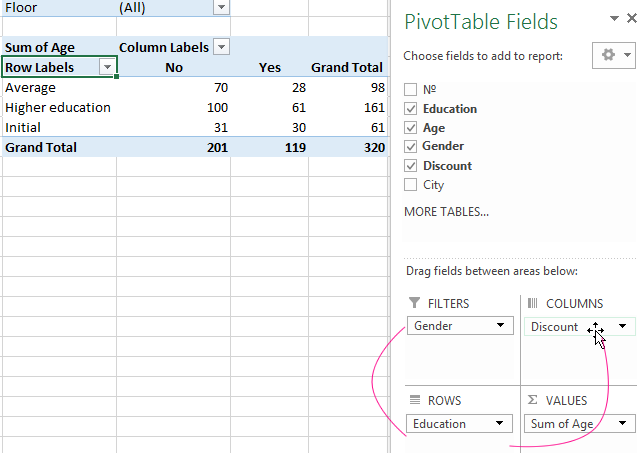
Task: Open the Row Labels filter dropdown
Action: point(107,67)
